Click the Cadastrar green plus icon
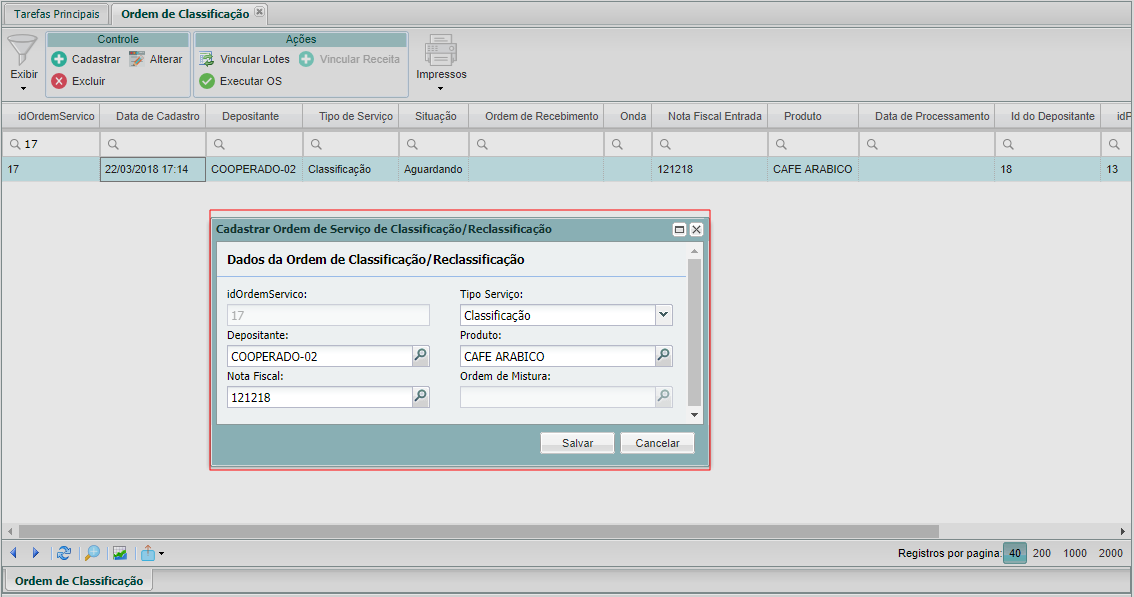This screenshot has height=597, width=1134. pyautogui.click(x=59, y=59)
